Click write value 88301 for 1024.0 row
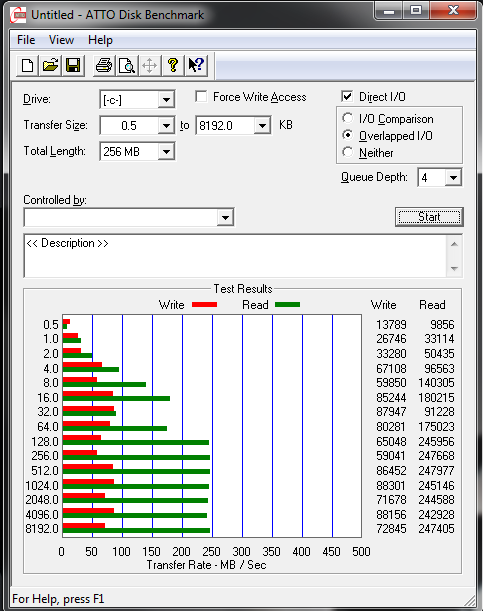Screen dimensions: 483x611 tap(391, 486)
